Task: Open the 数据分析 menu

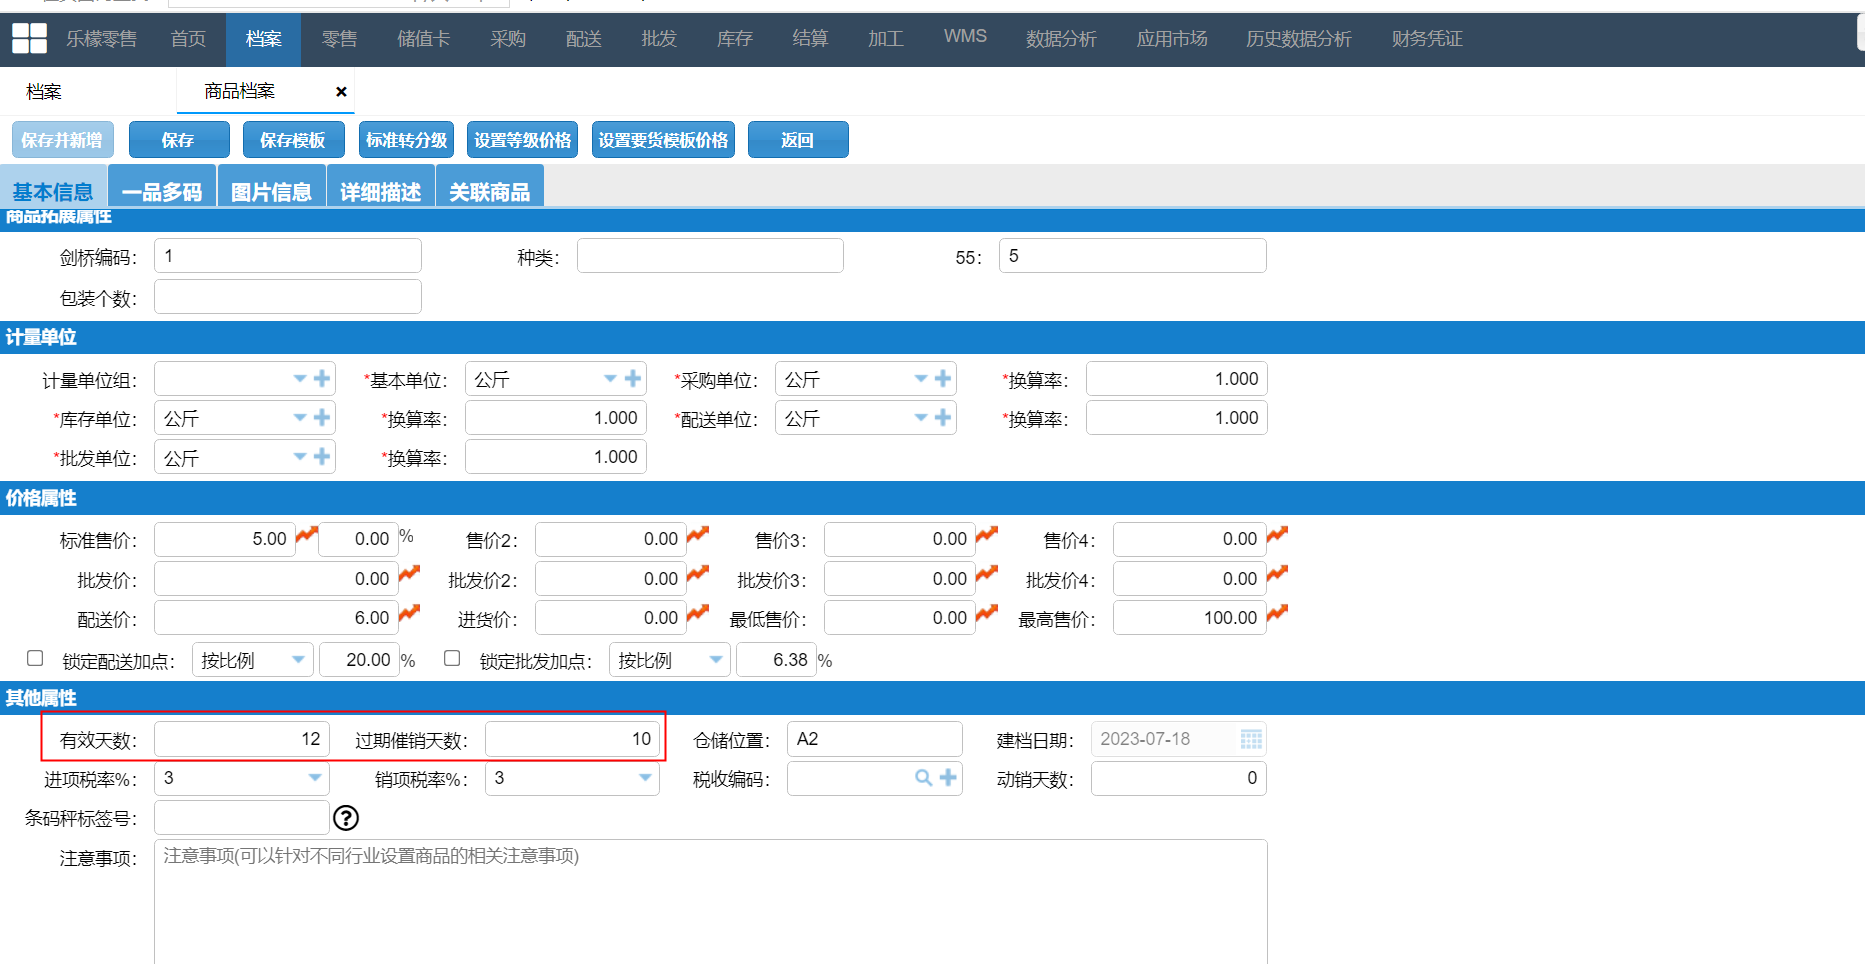Action: [1061, 39]
